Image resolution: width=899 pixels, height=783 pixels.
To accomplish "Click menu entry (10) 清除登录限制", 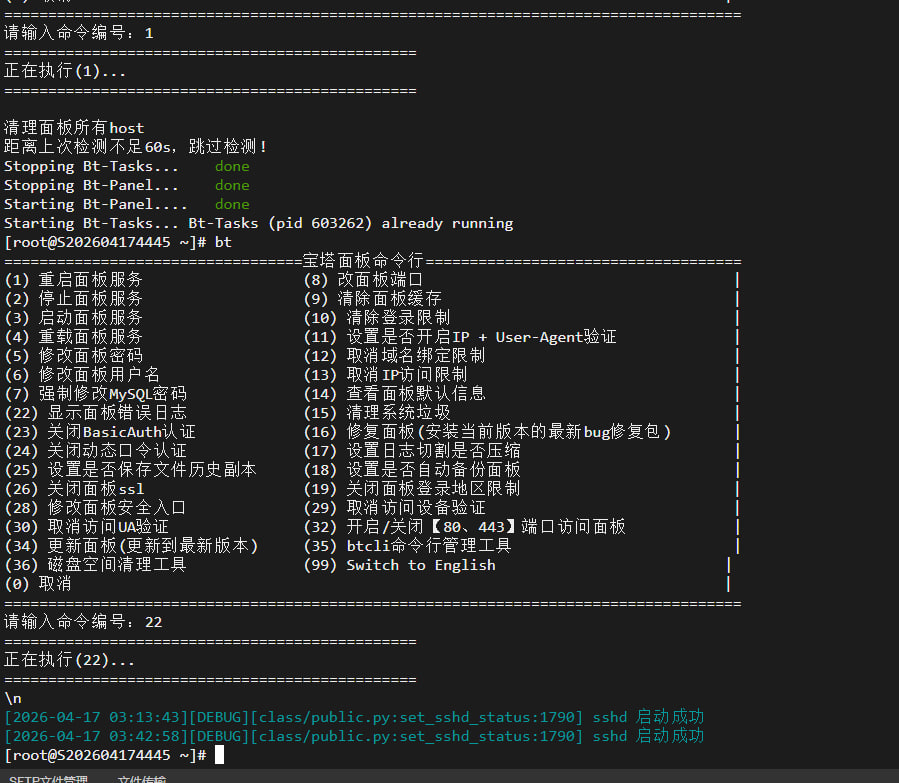I will pos(377,318).
